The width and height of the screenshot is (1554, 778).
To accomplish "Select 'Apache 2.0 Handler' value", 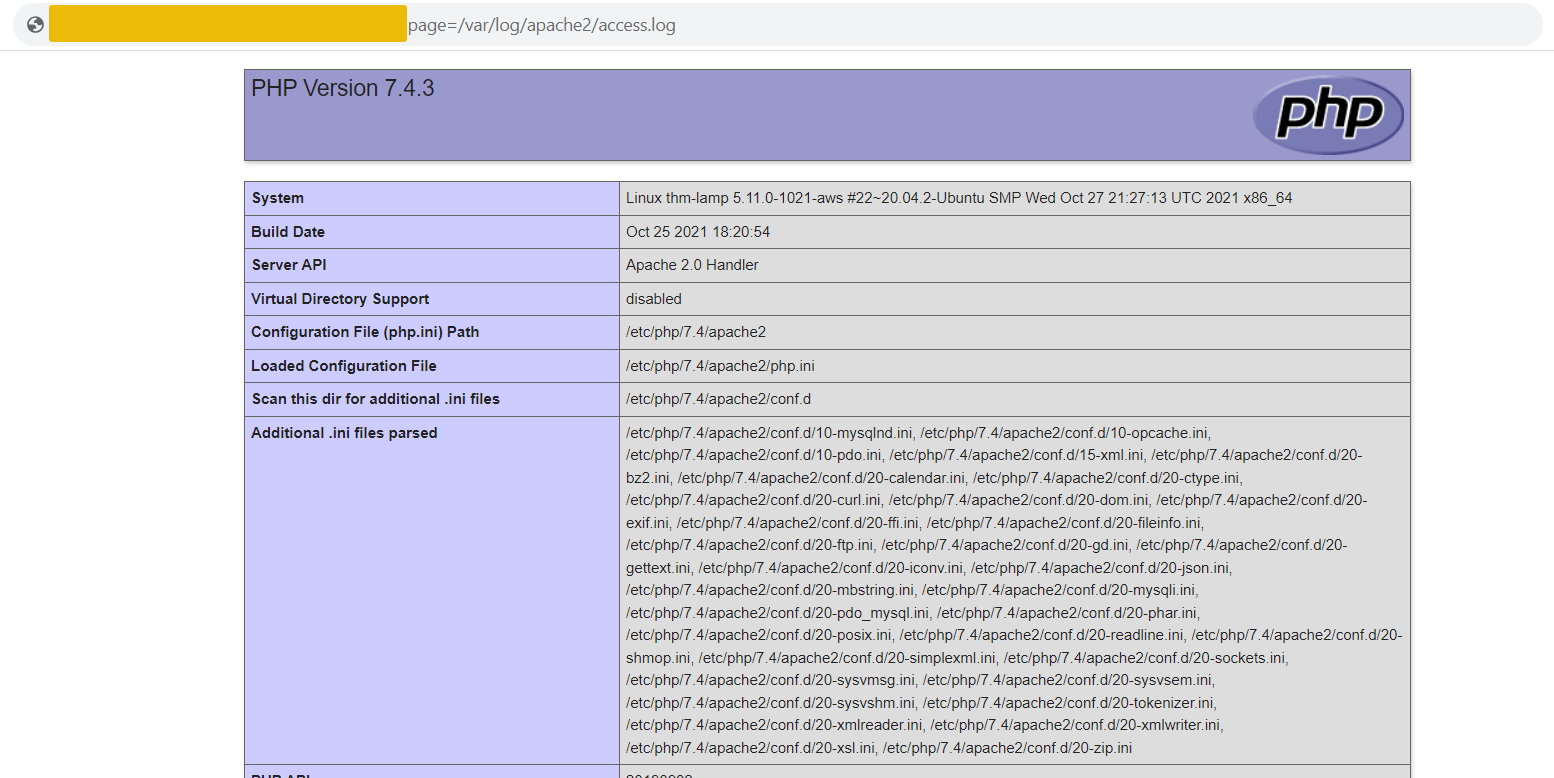I will point(692,265).
